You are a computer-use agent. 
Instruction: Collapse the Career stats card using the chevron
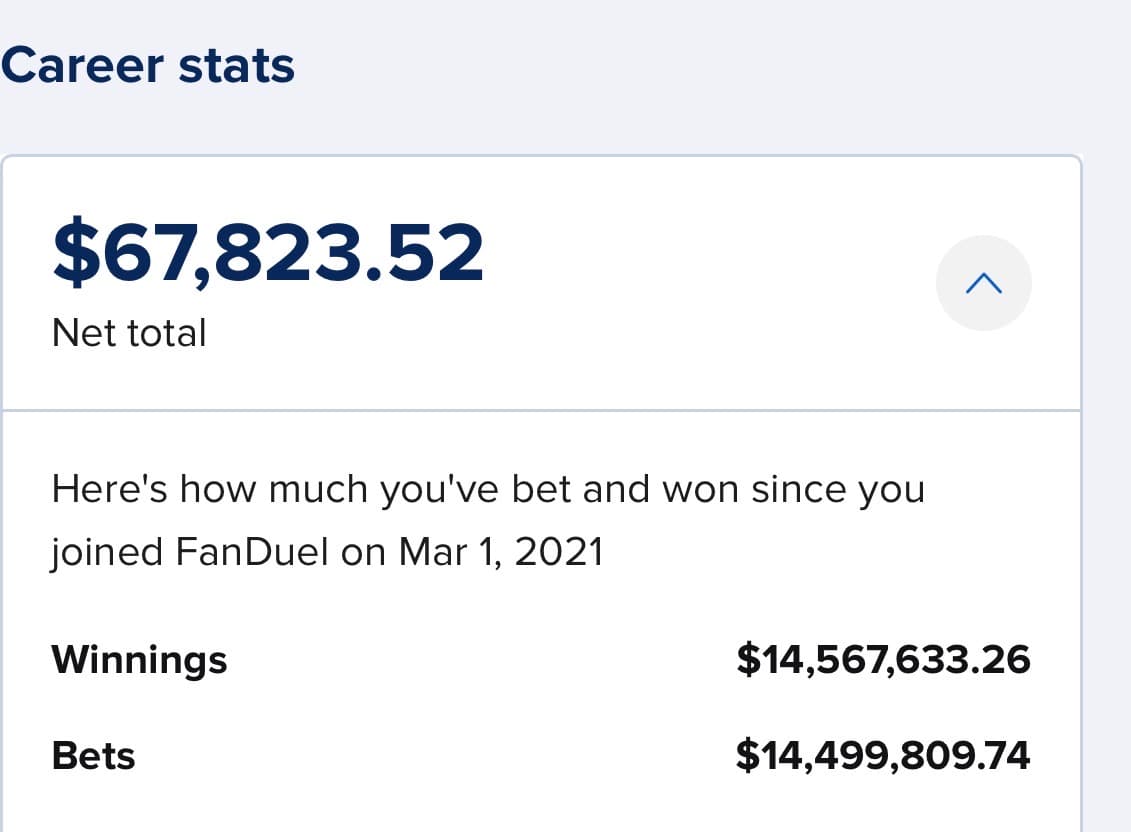984,283
